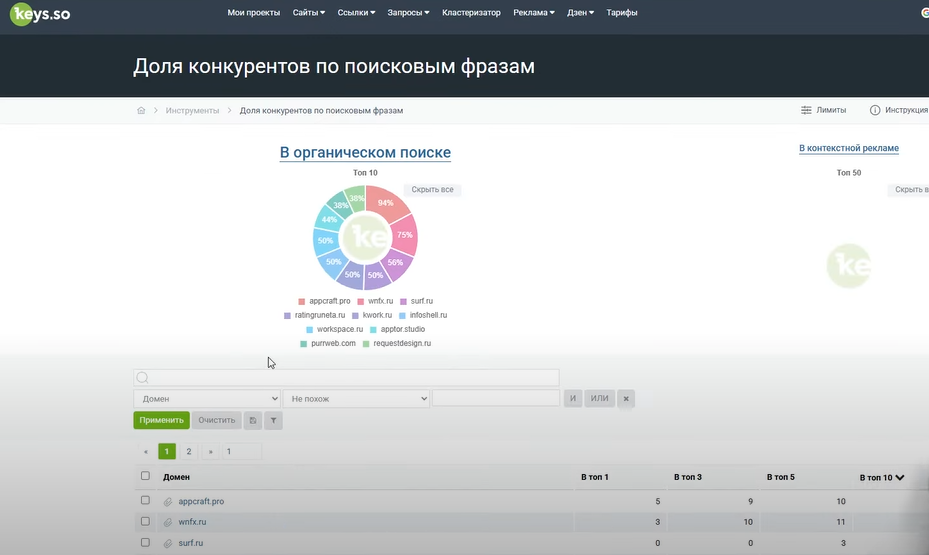Viewport: 929px width, 555px height.
Task: Open Тарифы menu item
Action: pos(622,12)
